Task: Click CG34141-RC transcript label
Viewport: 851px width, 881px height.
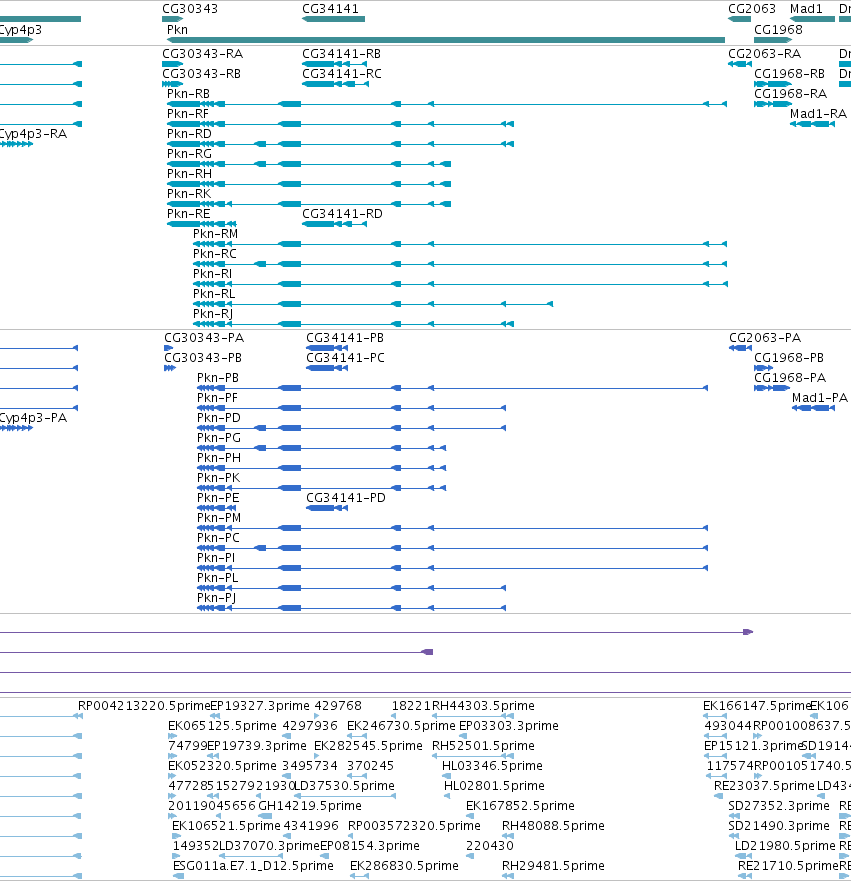Action: pos(342,74)
